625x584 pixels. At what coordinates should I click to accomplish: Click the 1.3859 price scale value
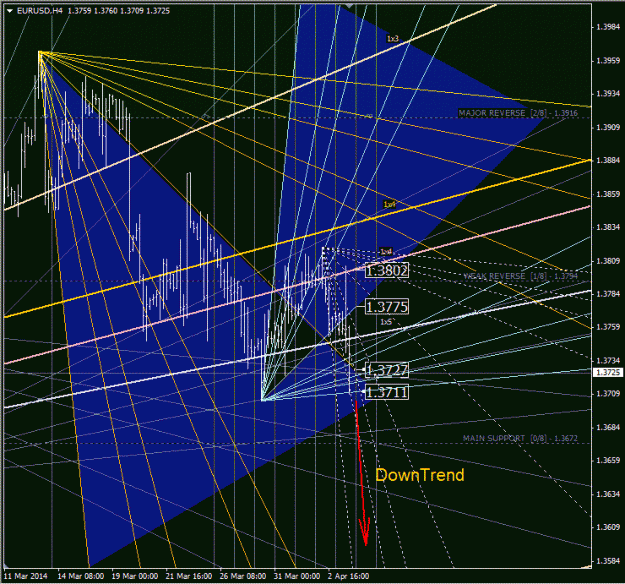[608, 194]
